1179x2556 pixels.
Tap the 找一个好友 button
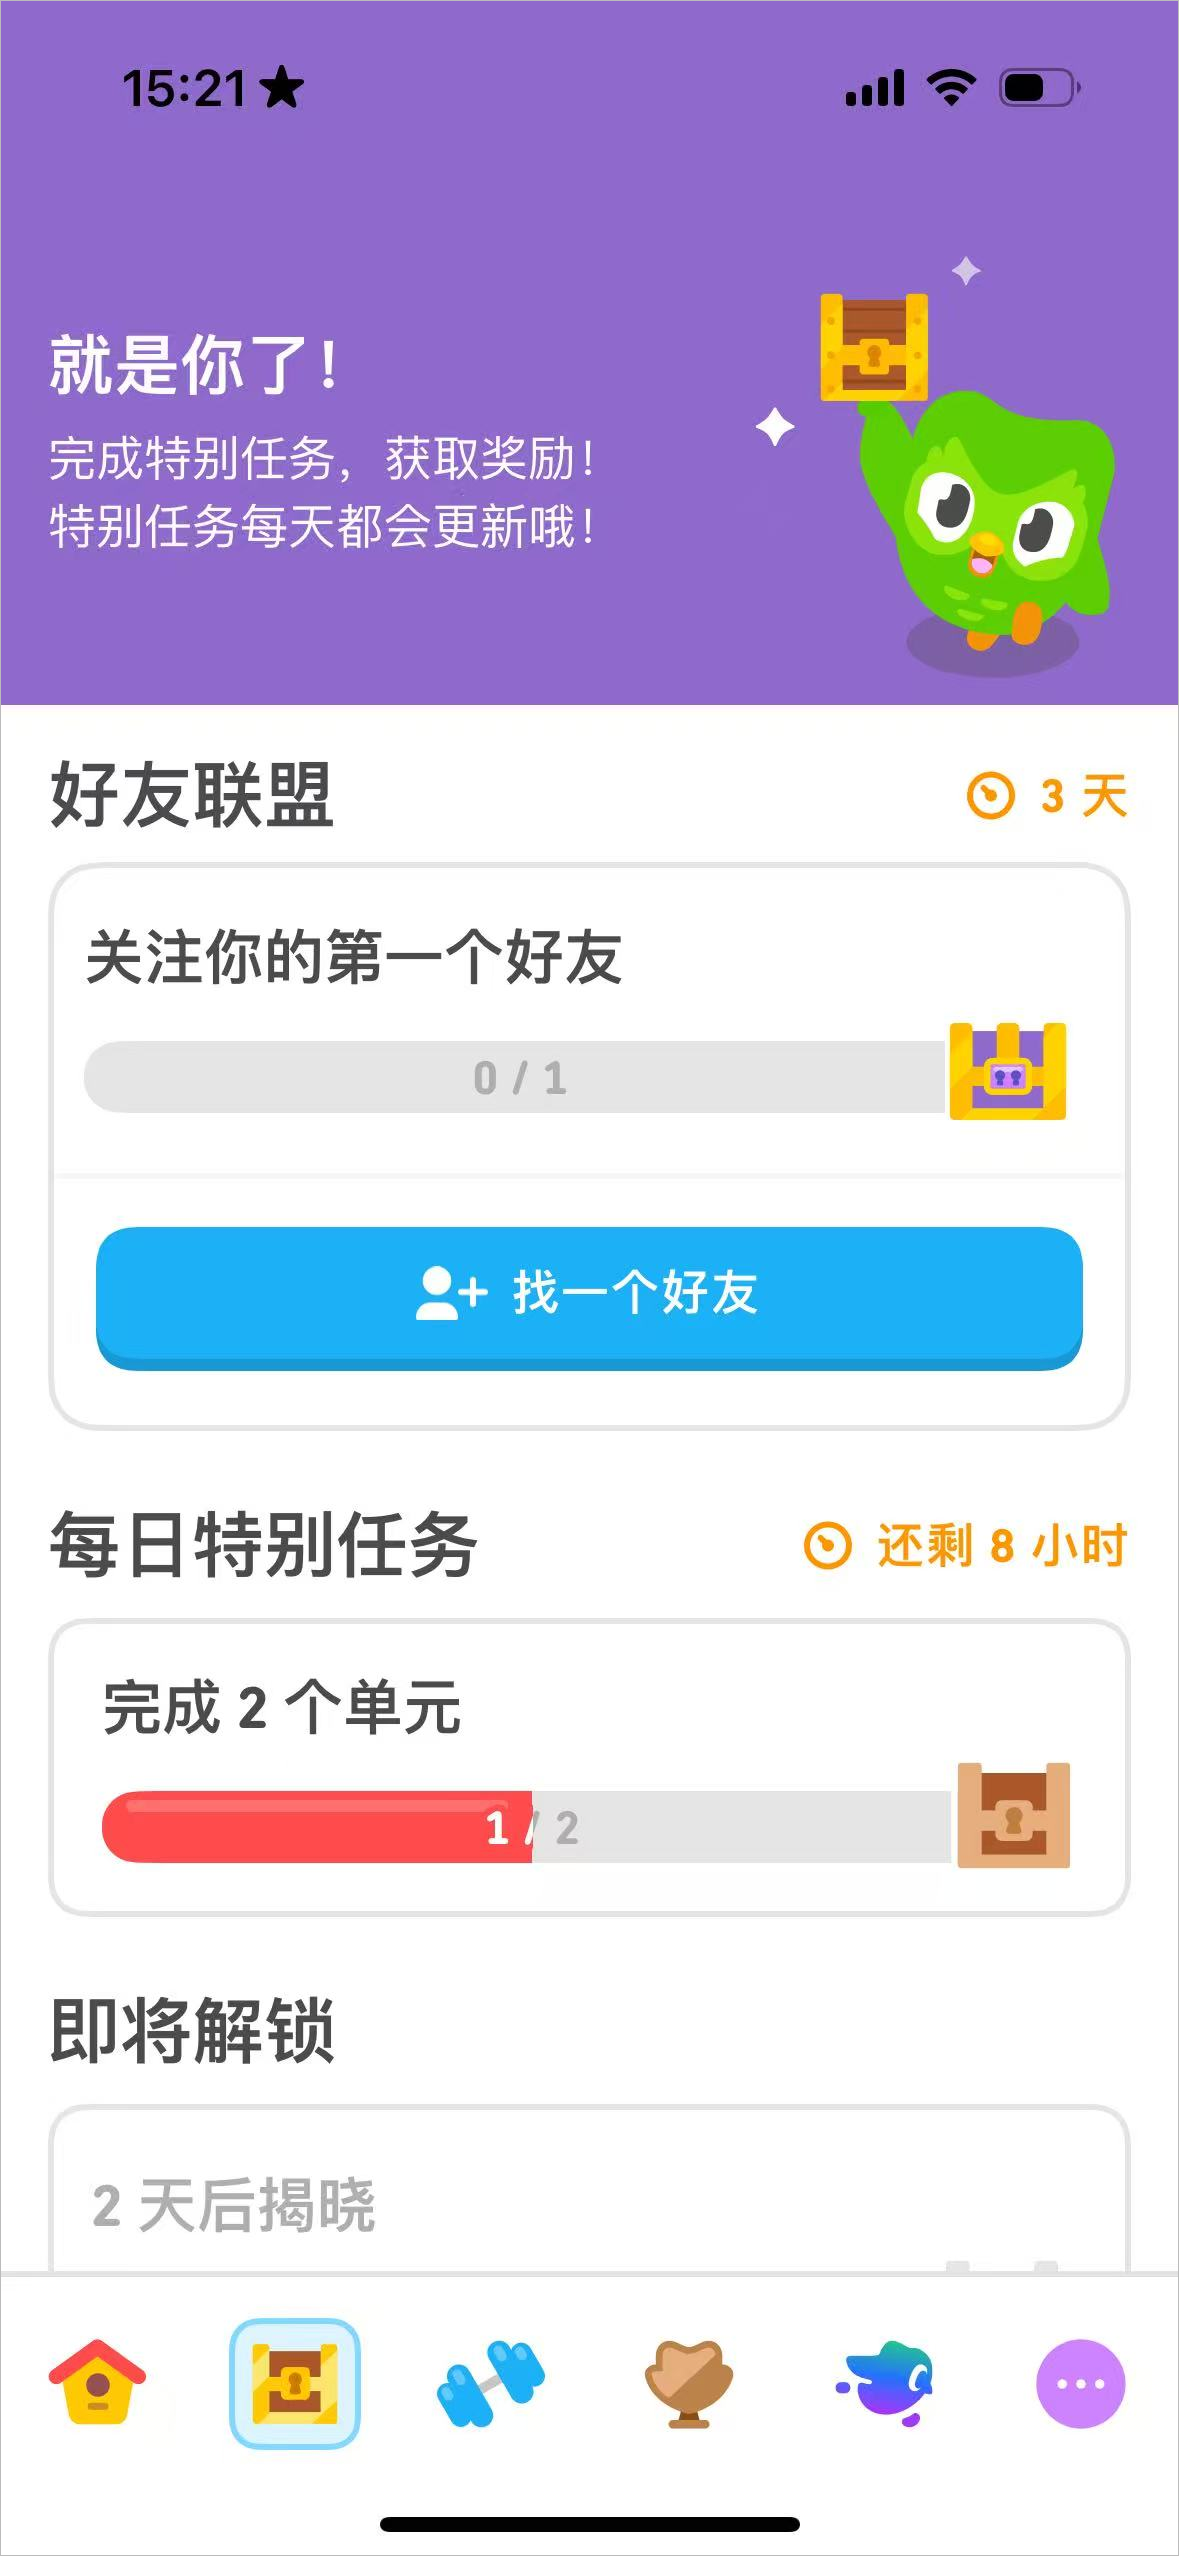(x=589, y=1296)
